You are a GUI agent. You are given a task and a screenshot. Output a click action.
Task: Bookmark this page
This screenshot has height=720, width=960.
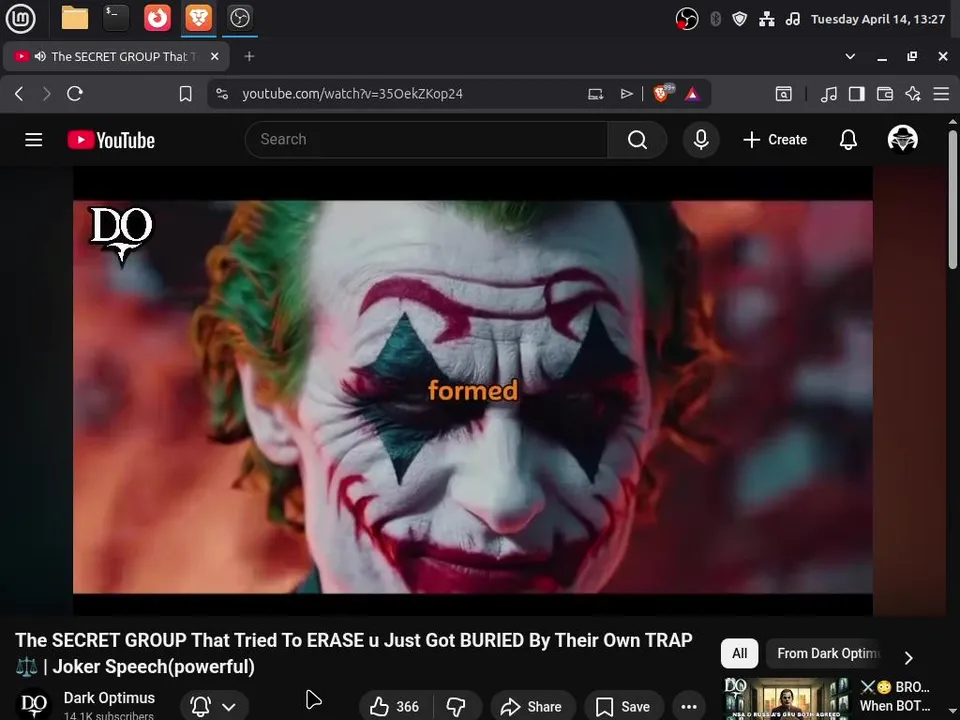[x=185, y=94]
